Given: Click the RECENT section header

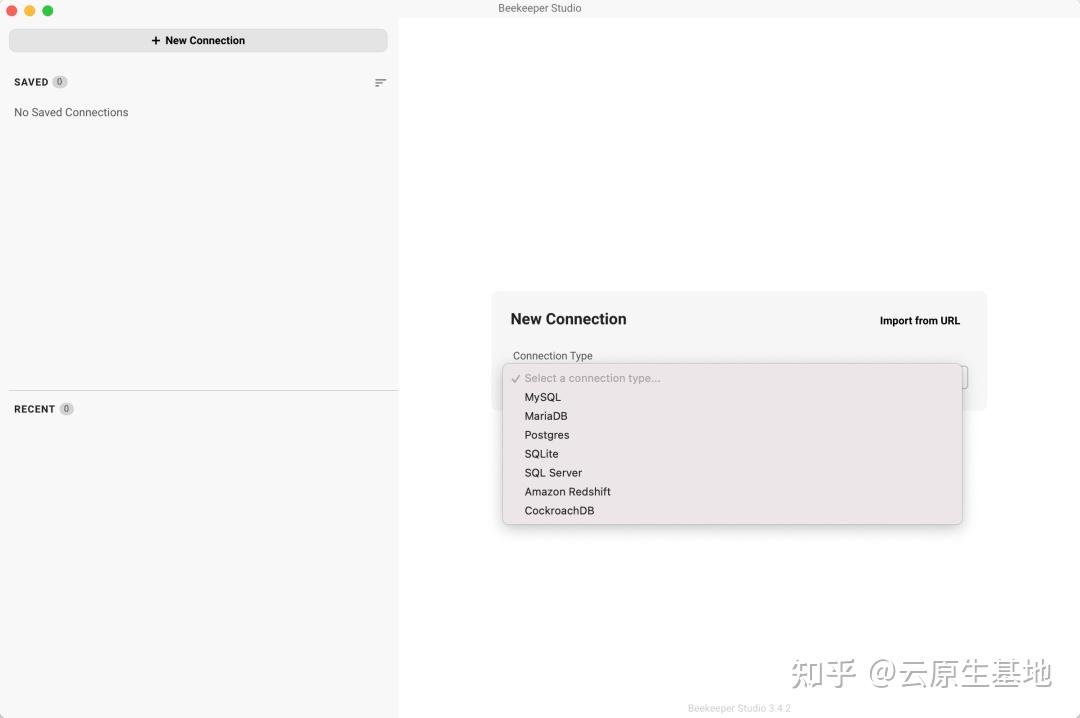Looking at the screenshot, I should [x=32, y=409].
